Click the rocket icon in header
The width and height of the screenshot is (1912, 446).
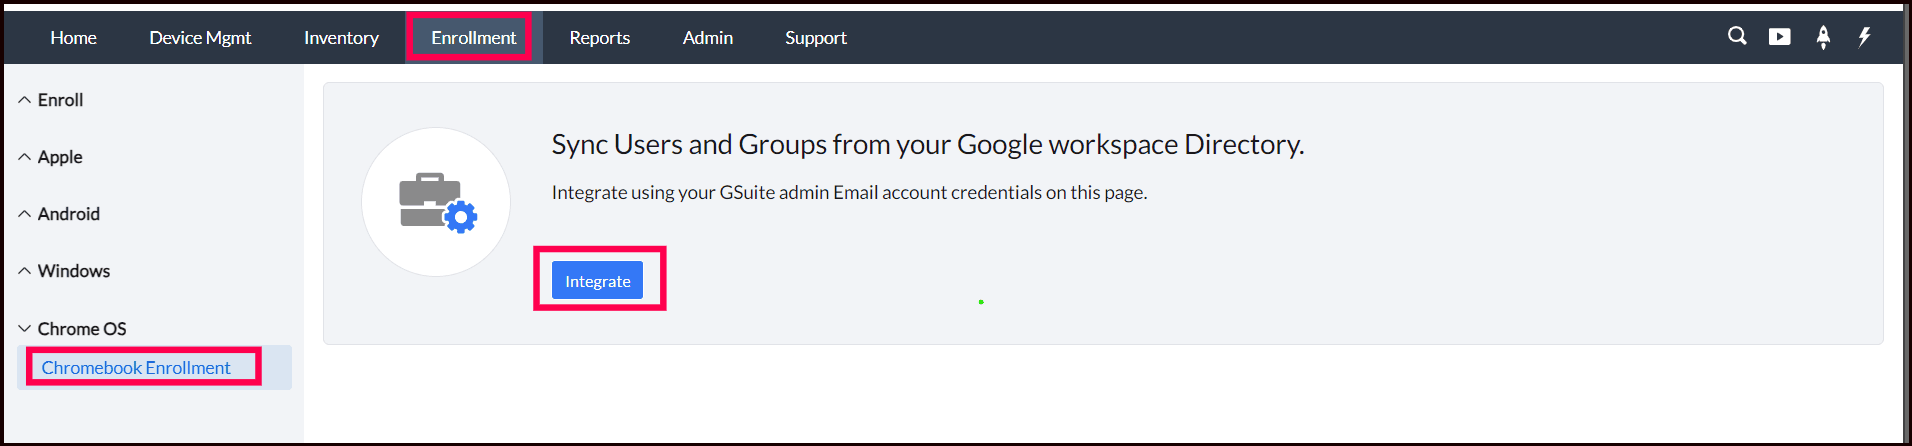click(x=1823, y=37)
